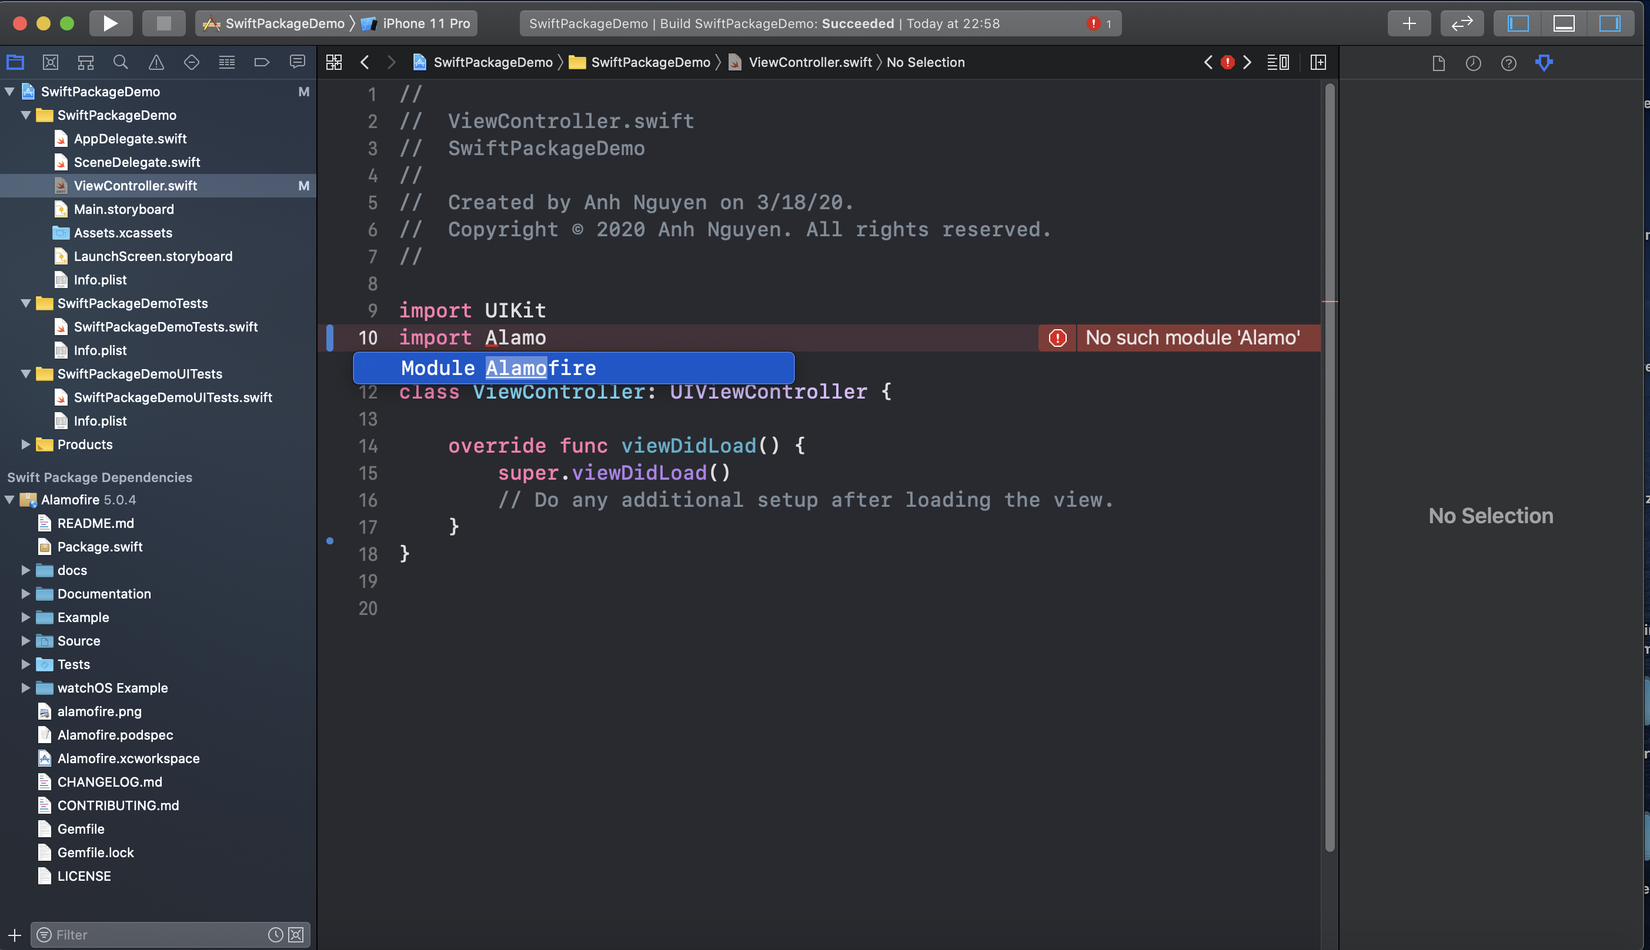Screen dimensions: 1650x950
Task: Open the Issue navigator warning icon
Action: point(156,62)
